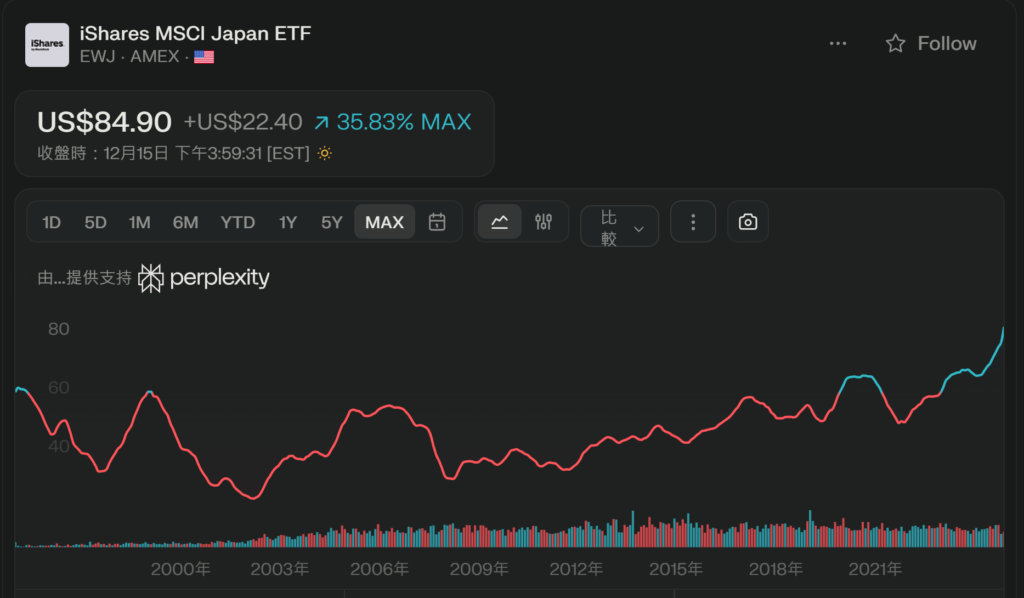
Task: Select the line chart type icon
Action: (499, 222)
